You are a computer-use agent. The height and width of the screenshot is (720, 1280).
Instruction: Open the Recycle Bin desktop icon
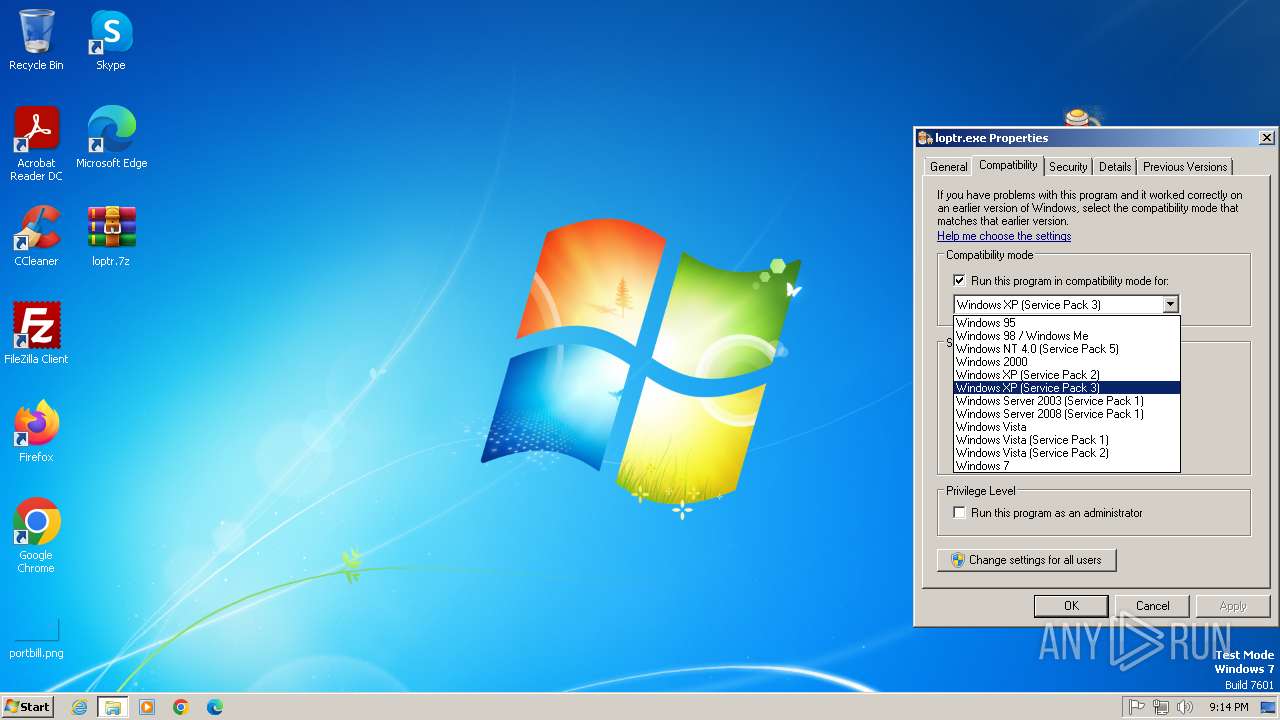point(36,40)
